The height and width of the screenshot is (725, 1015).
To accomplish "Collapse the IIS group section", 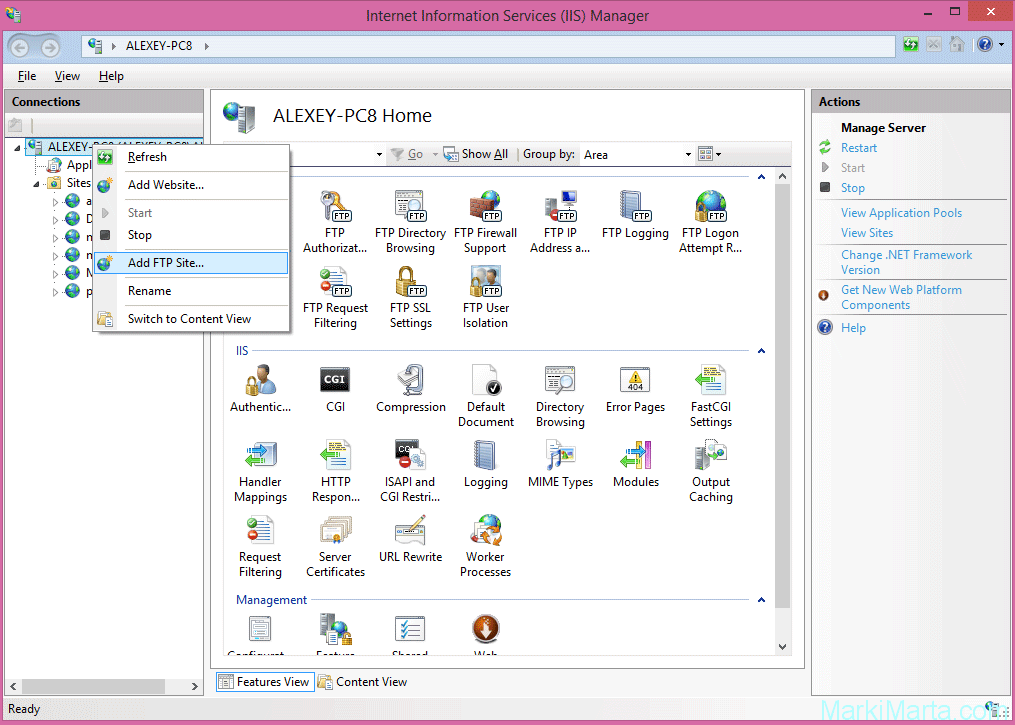I will [761, 351].
